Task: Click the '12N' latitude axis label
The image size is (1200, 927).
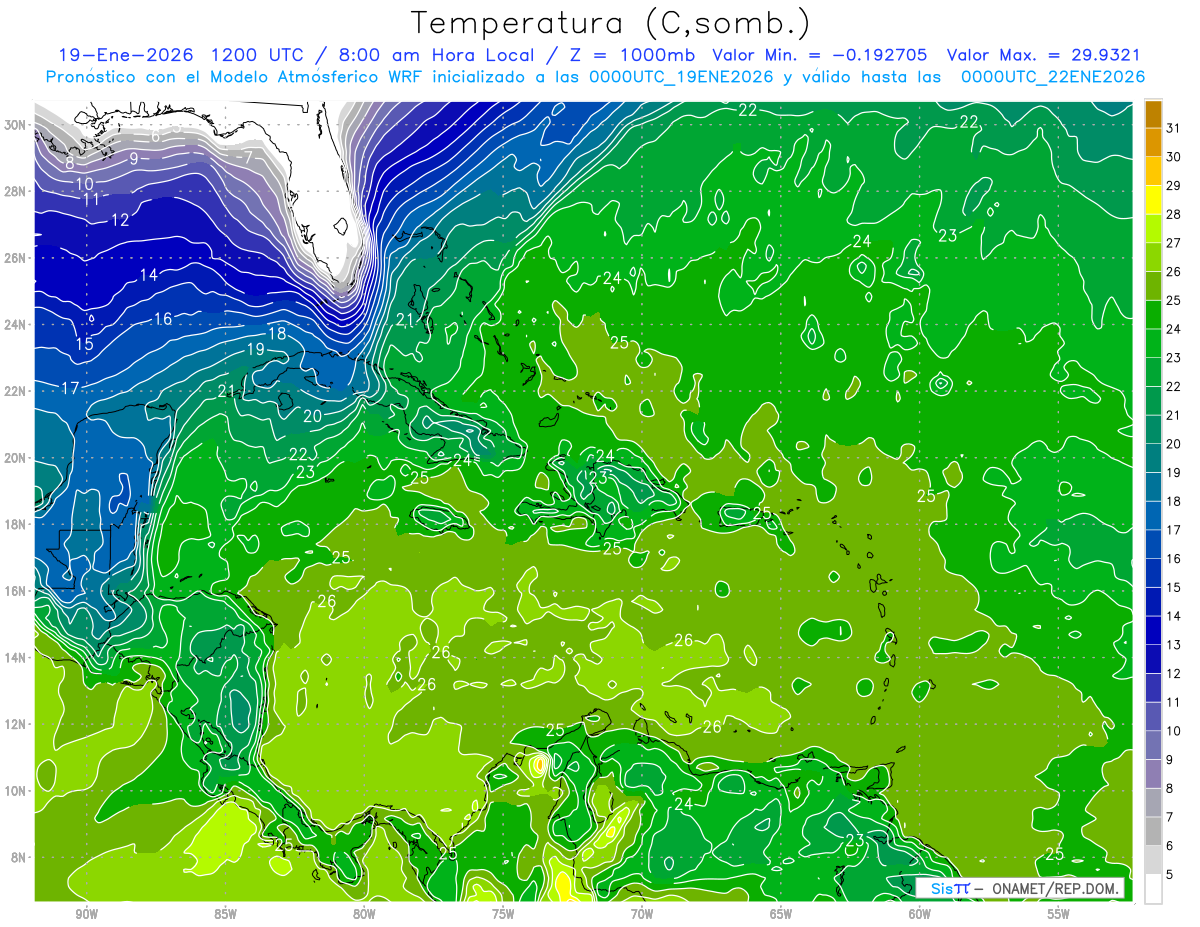Action: pyautogui.click(x=16, y=724)
